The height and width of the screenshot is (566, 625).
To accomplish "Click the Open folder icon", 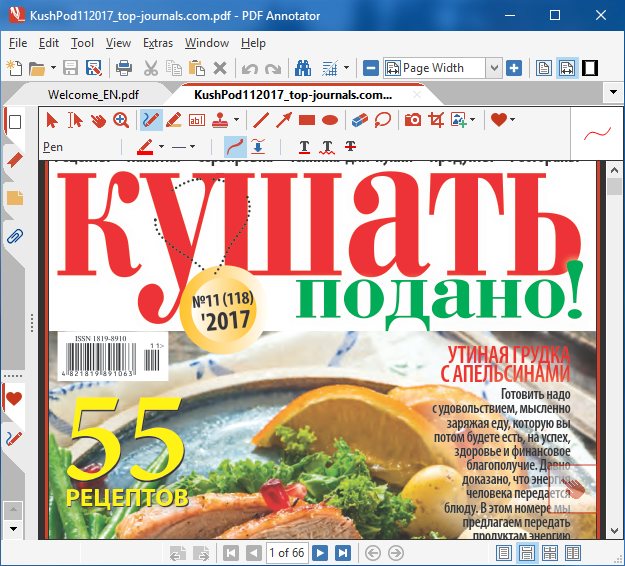I will [x=37, y=68].
